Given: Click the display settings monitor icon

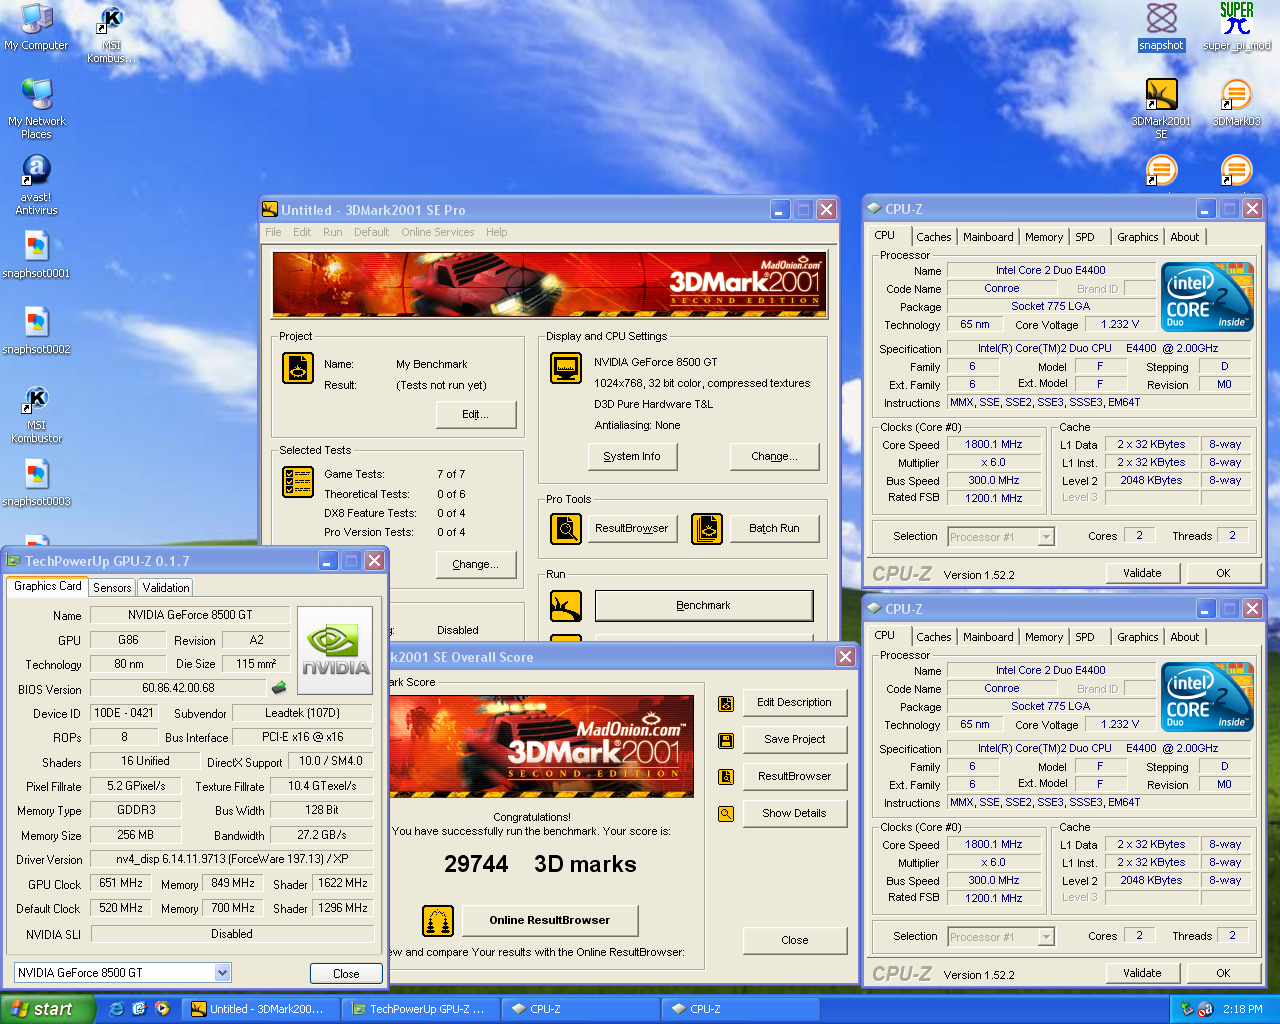Looking at the screenshot, I should (566, 368).
